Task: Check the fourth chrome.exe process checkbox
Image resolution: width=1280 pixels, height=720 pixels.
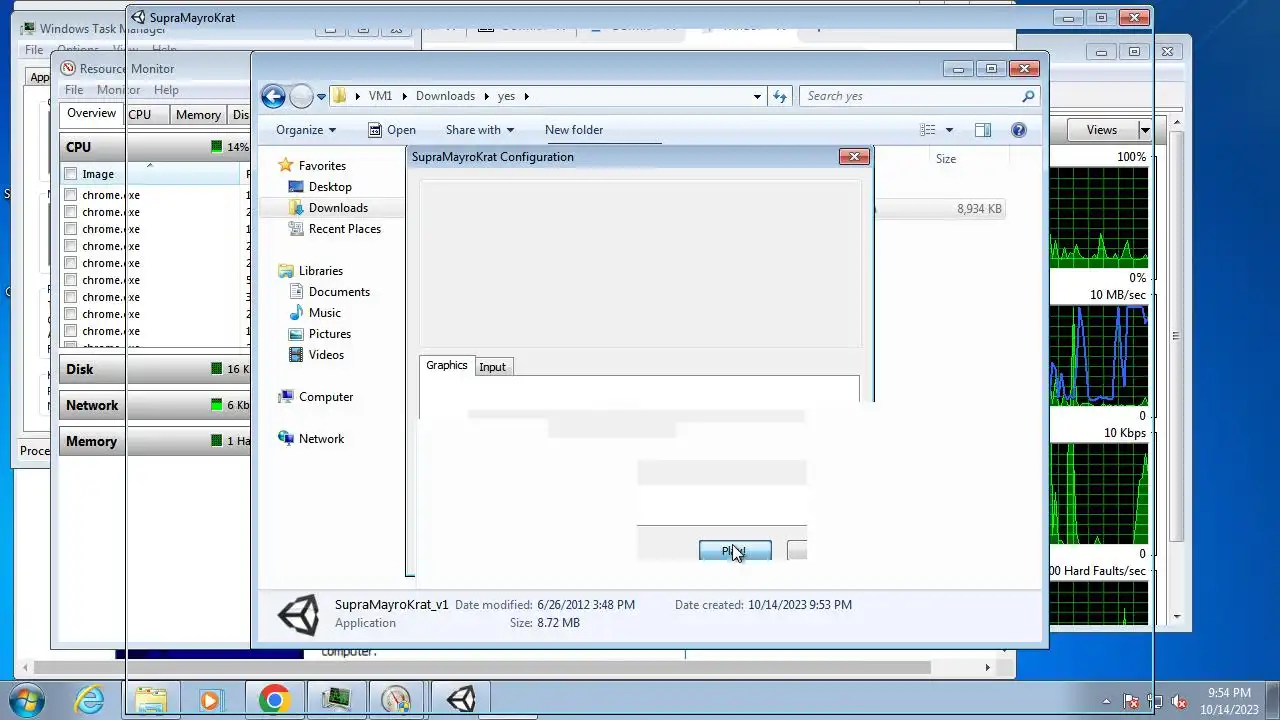Action: point(70,246)
